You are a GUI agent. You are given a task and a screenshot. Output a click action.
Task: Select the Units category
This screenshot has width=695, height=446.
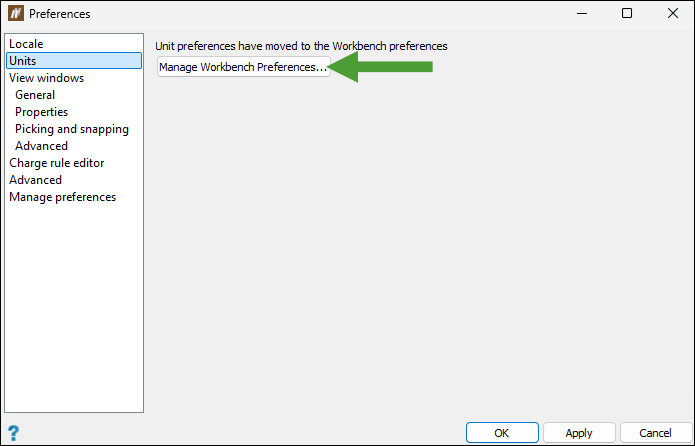pyautogui.click(x=74, y=61)
